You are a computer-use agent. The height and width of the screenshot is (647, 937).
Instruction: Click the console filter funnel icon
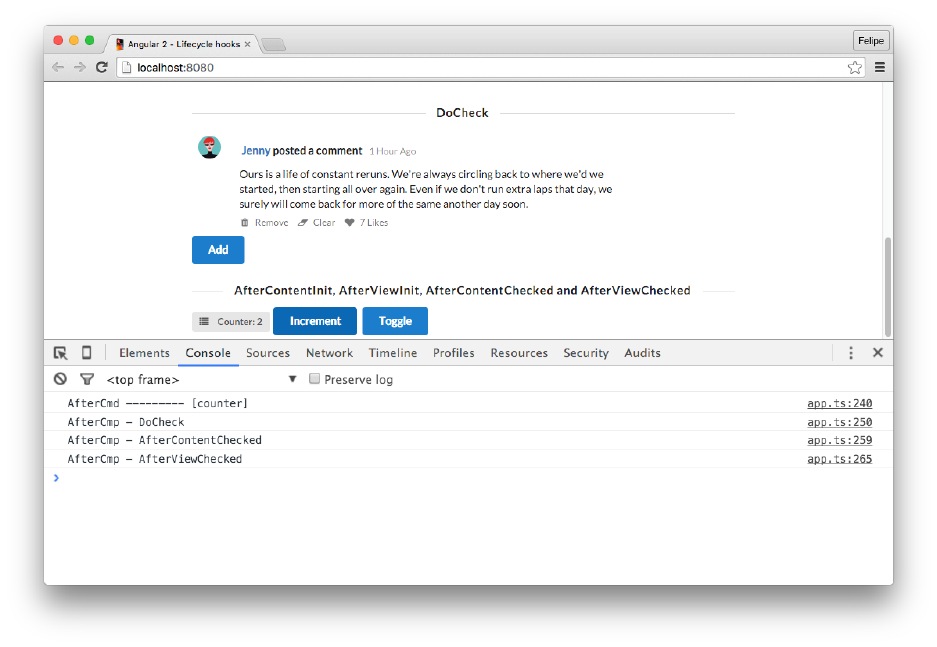coord(87,379)
